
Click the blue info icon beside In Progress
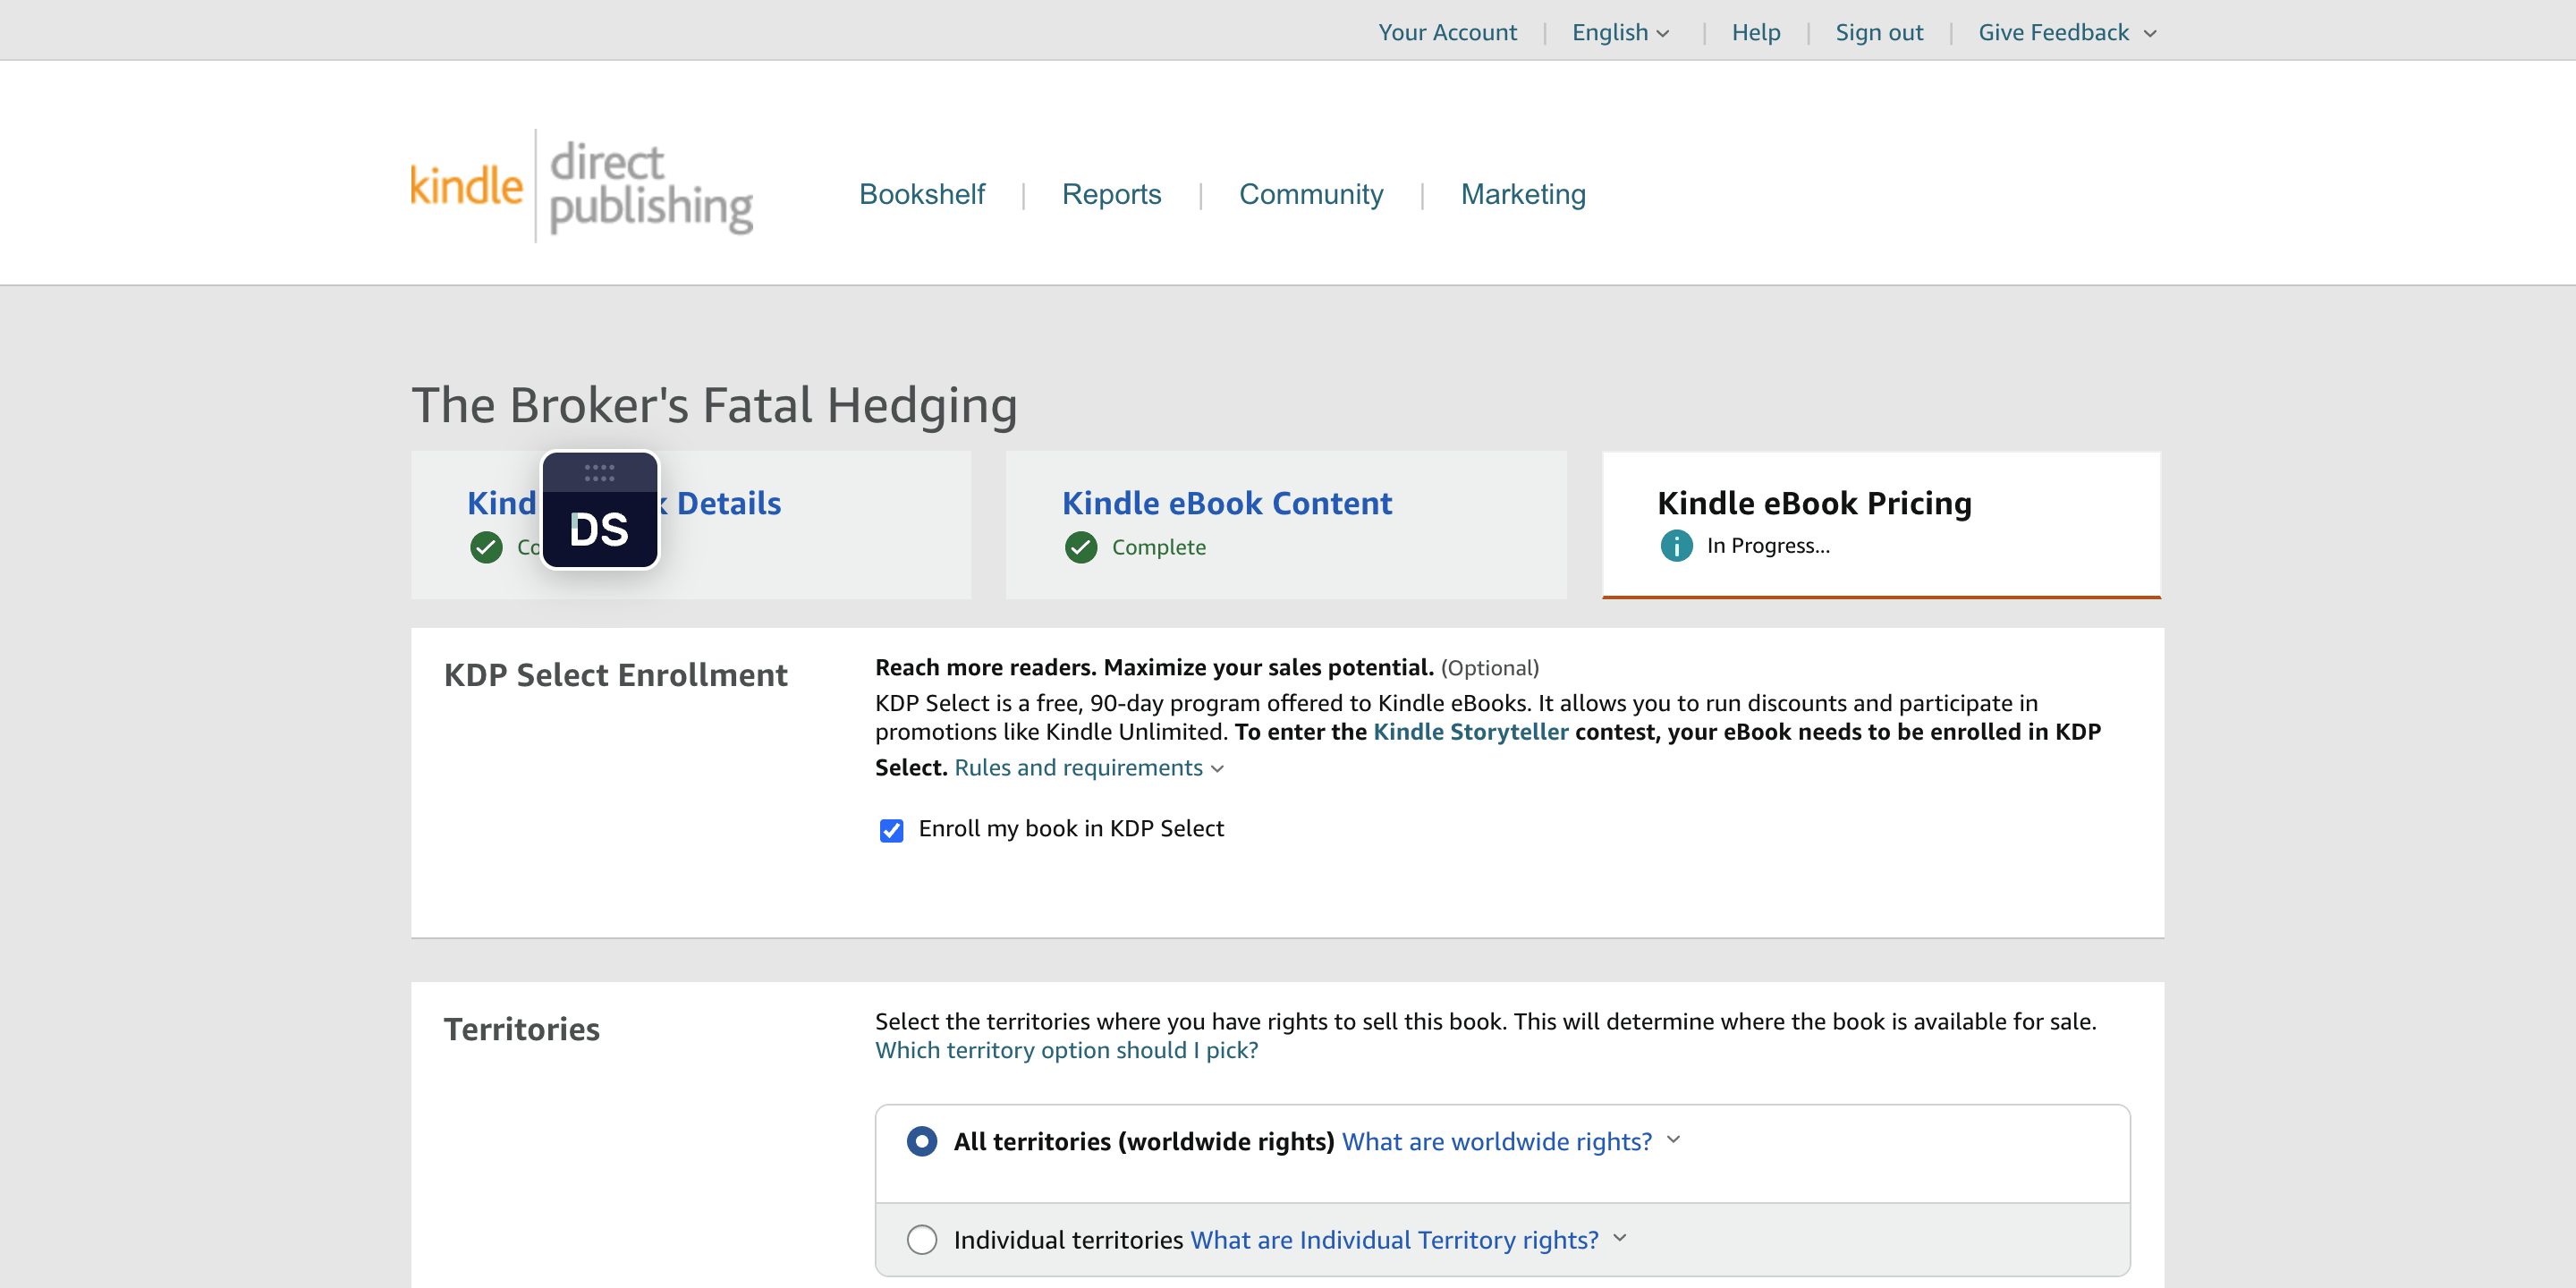pos(1676,546)
